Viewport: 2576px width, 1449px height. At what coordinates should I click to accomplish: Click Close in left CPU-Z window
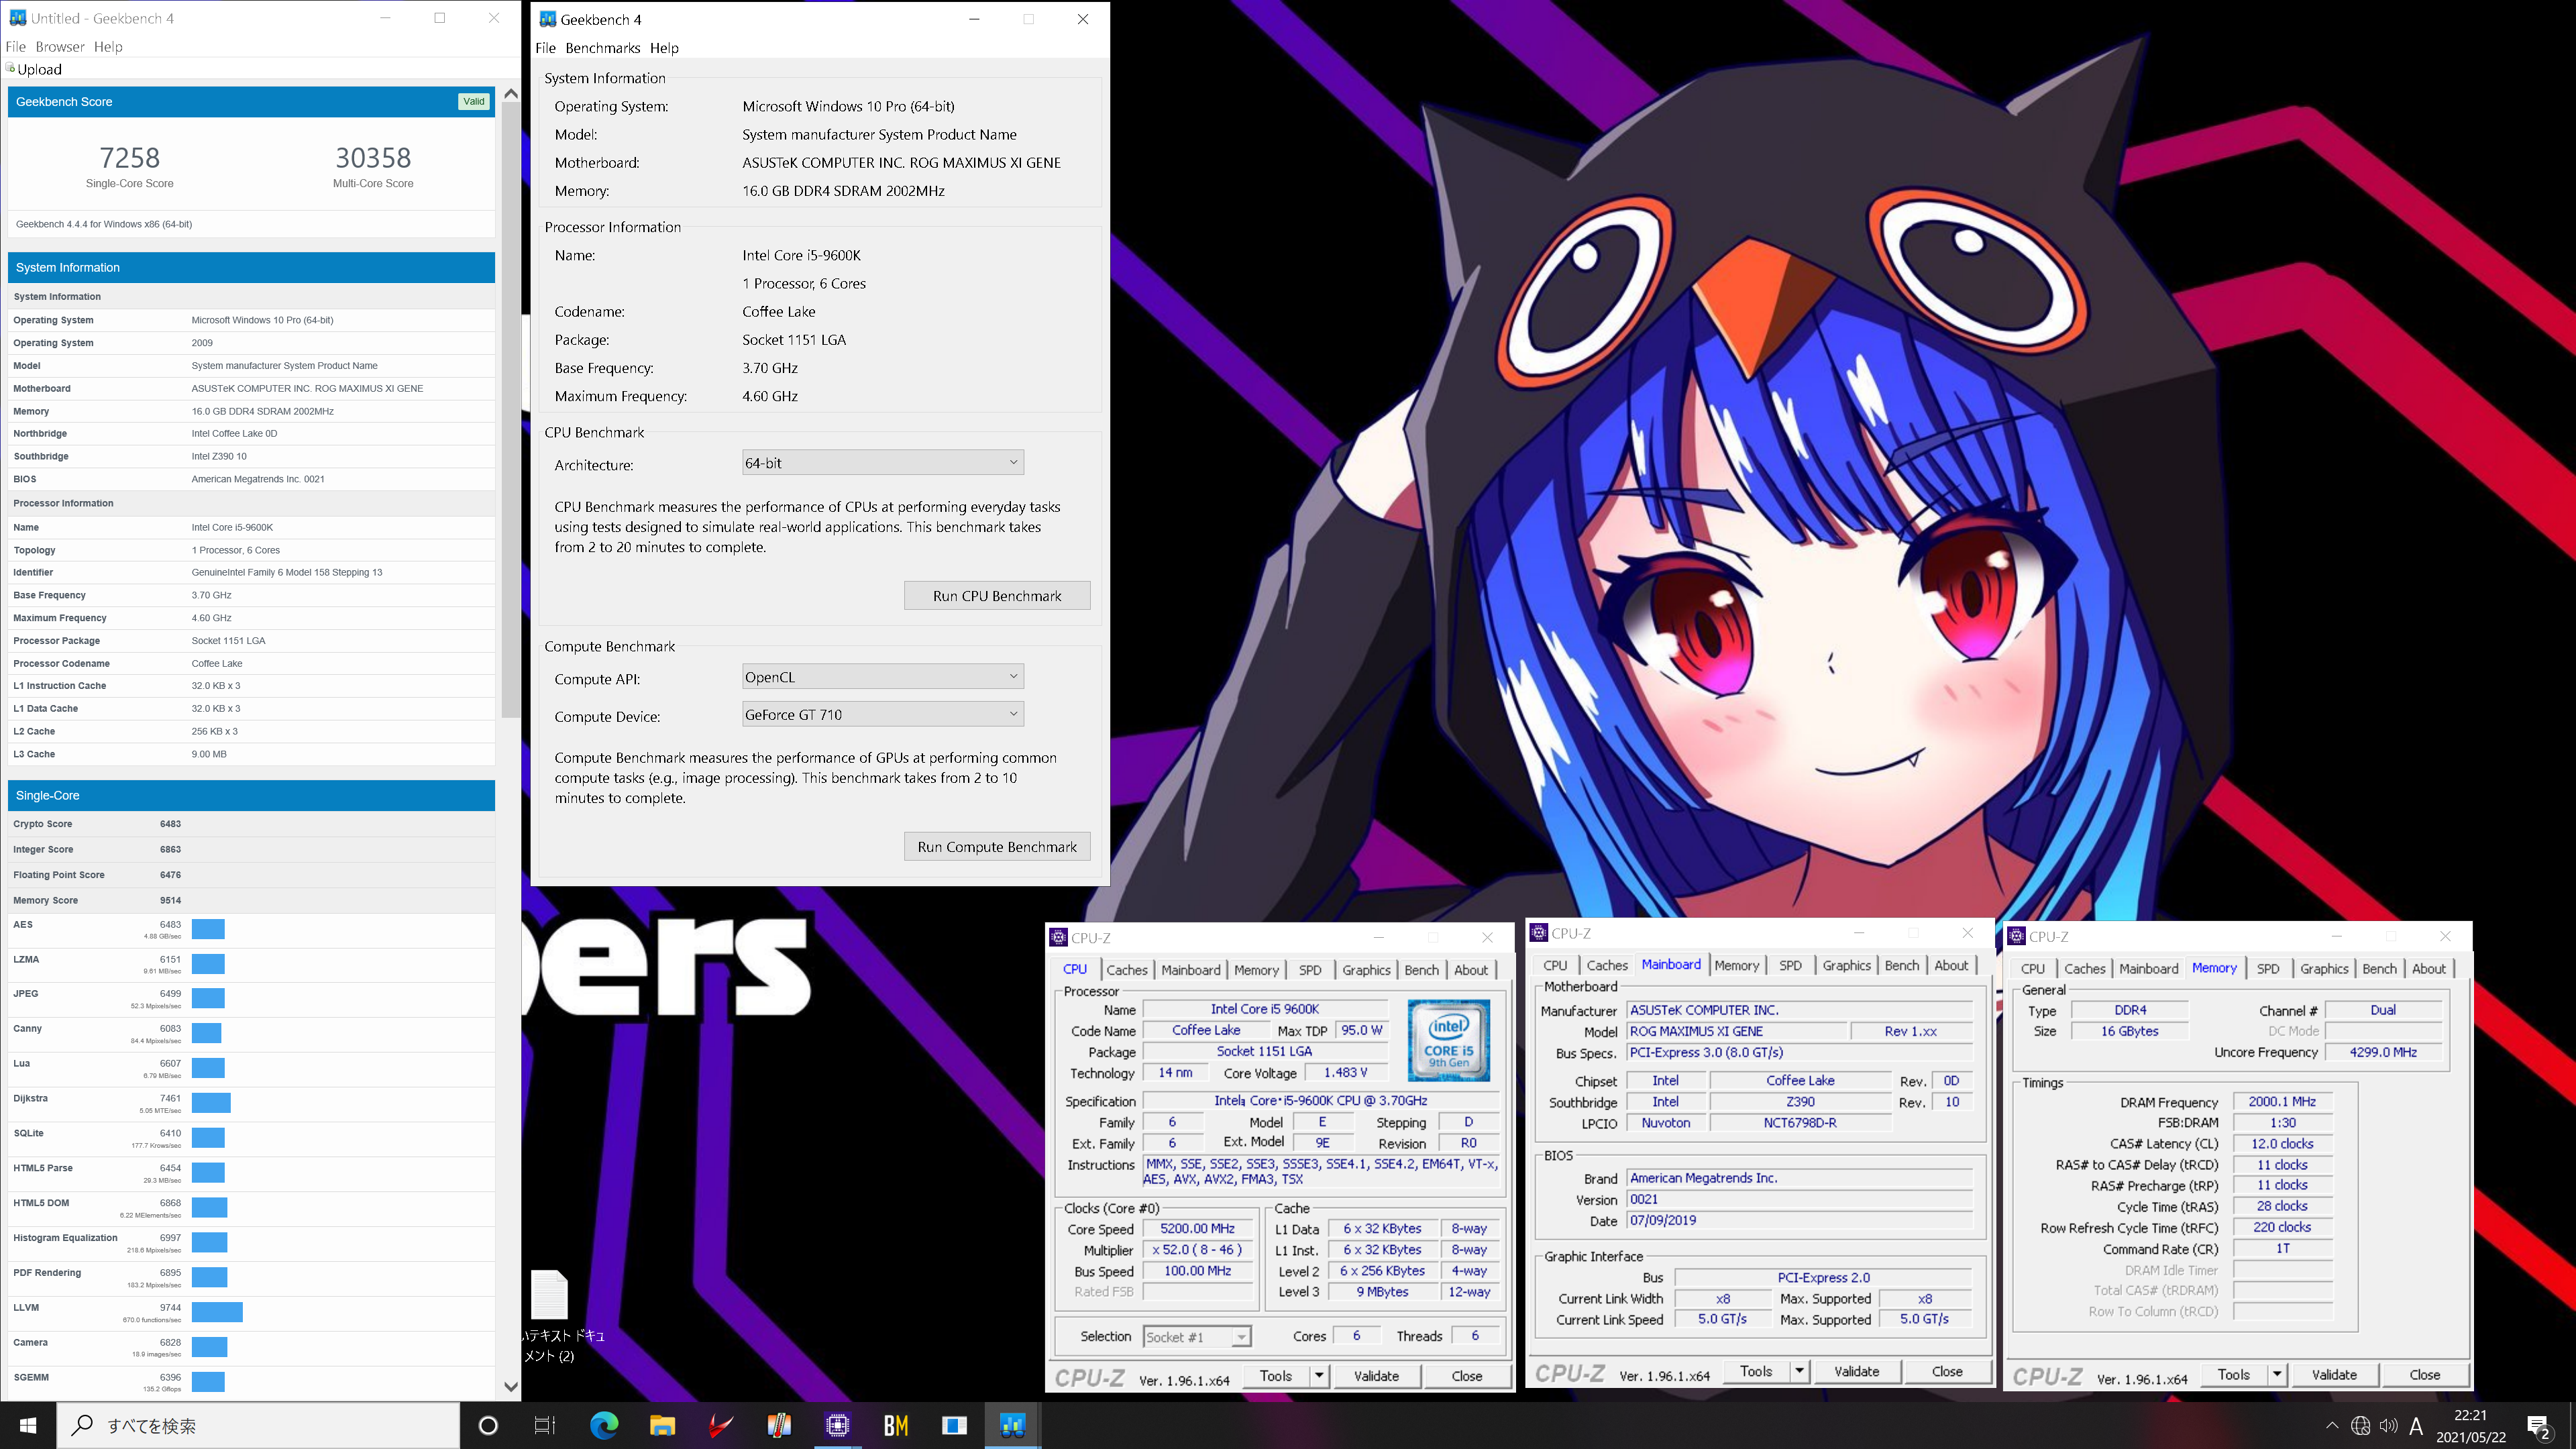click(1467, 1376)
